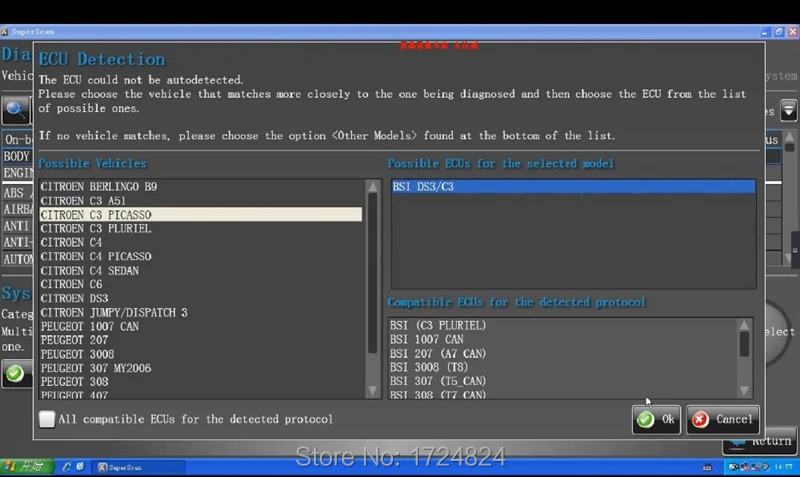800x477 pixels.
Task: Select CITROEN C3 PICASSO vehicle
Action: click(x=201, y=214)
